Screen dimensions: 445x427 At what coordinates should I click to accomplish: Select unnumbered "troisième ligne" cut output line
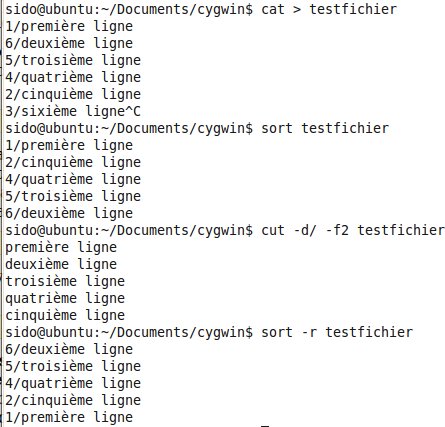[65, 281]
